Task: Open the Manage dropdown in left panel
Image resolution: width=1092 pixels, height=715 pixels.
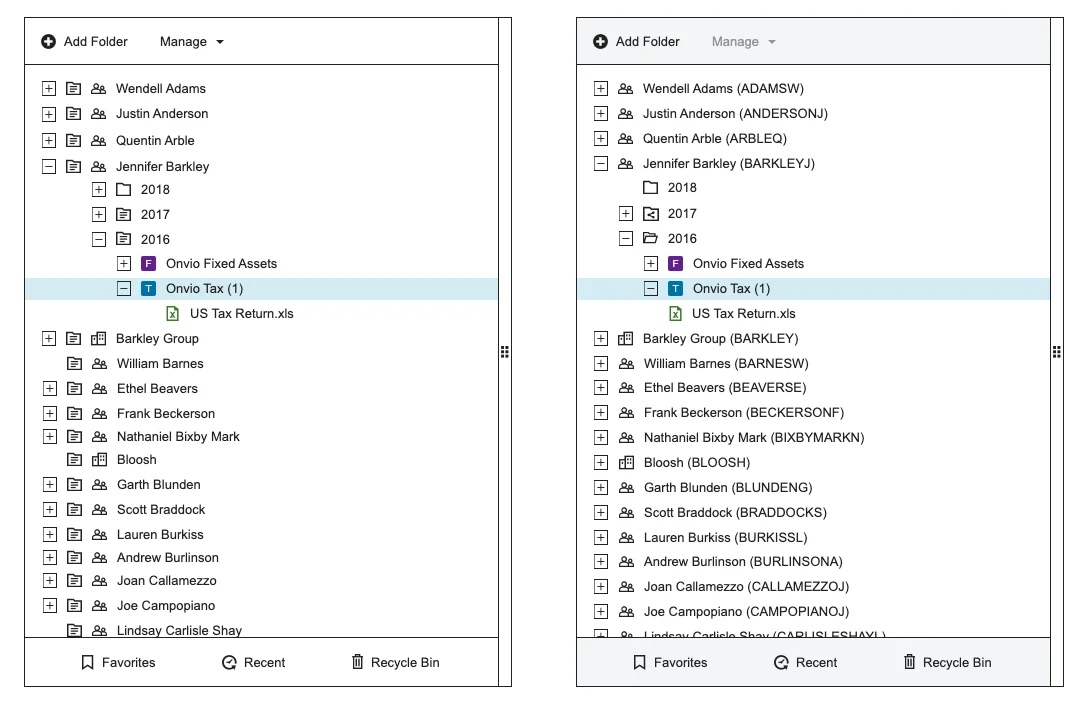Action: pyautogui.click(x=192, y=42)
